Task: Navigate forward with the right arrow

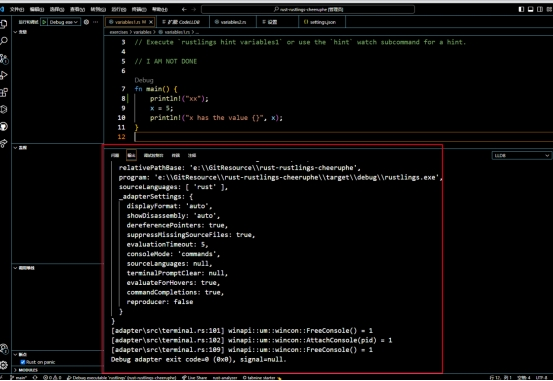Action: click(x=193, y=9)
